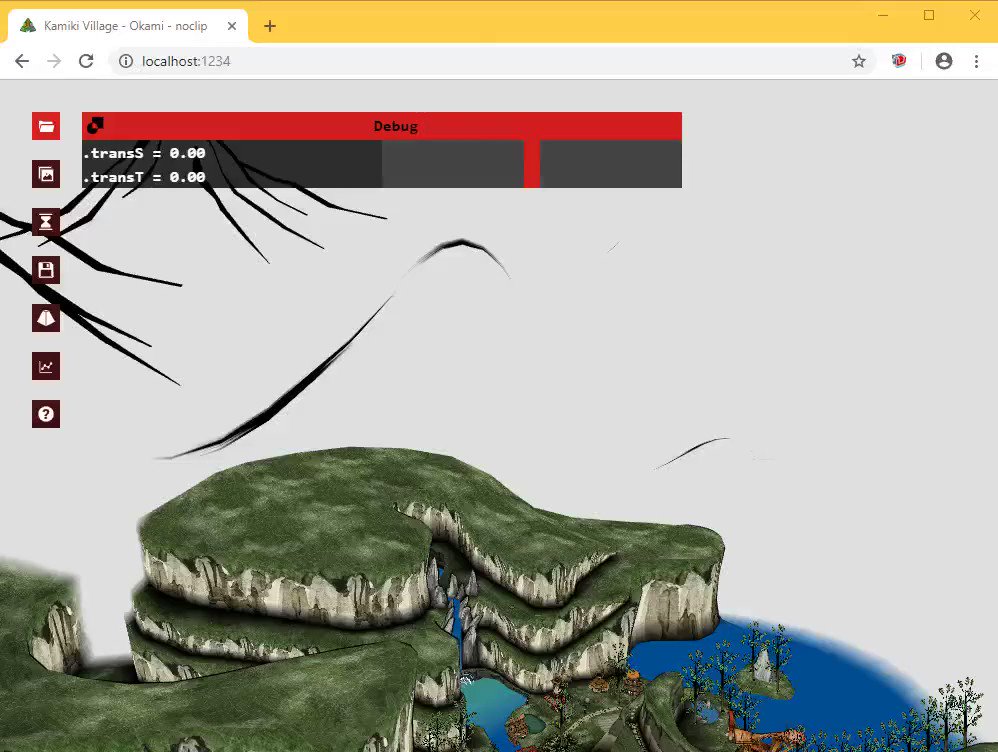Click the Debug panel title bar
The width and height of the screenshot is (998, 752).
[382, 126]
